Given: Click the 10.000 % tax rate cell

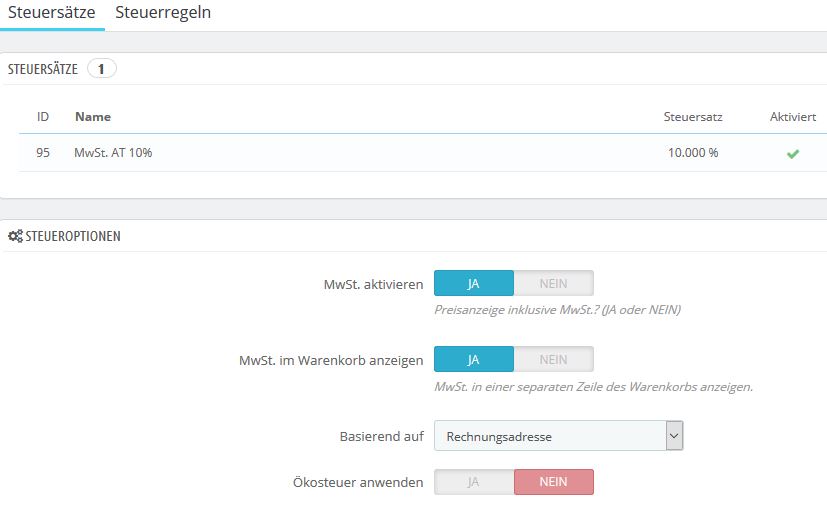Looking at the screenshot, I should [x=693, y=154].
